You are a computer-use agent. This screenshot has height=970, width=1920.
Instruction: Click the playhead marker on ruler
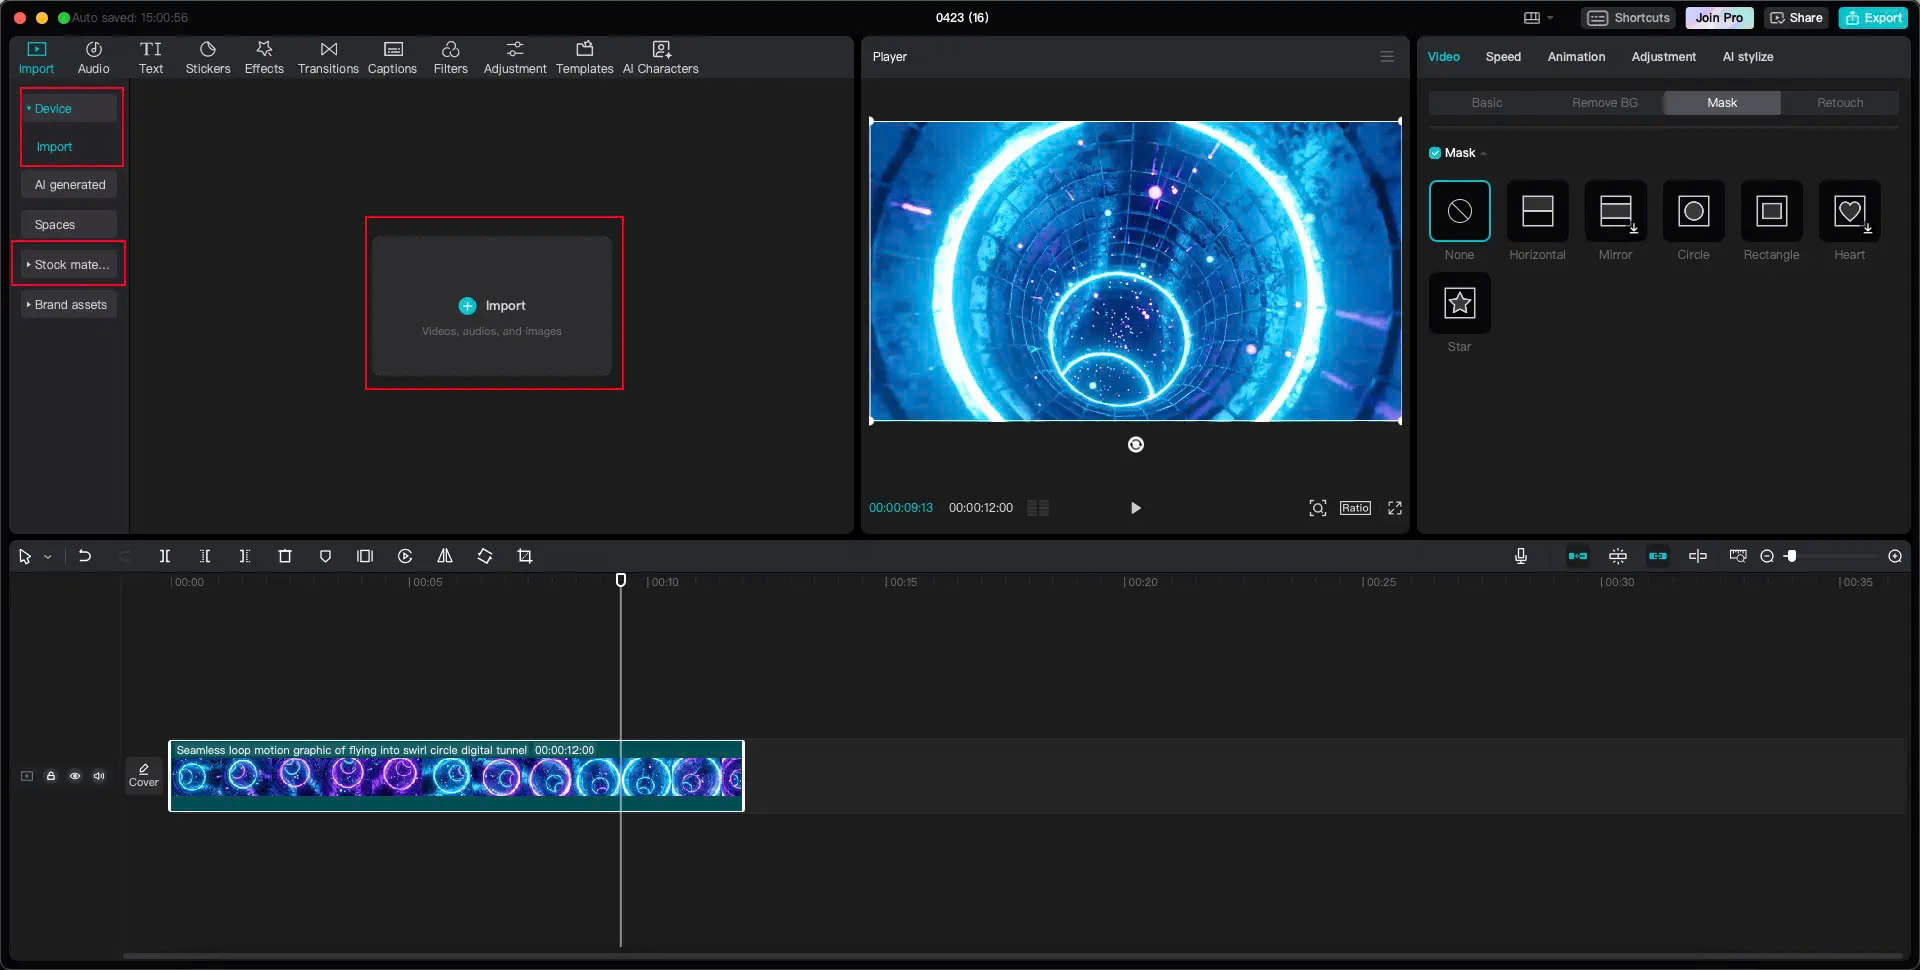[x=620, y=580]
